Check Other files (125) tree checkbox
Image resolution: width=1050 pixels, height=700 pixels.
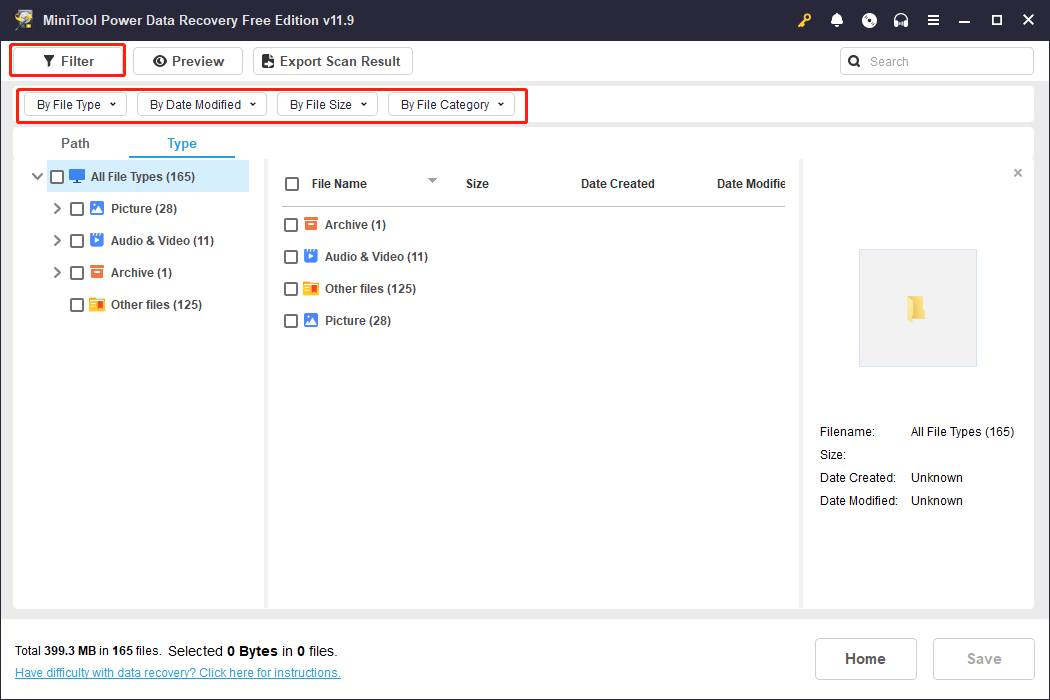77,305
